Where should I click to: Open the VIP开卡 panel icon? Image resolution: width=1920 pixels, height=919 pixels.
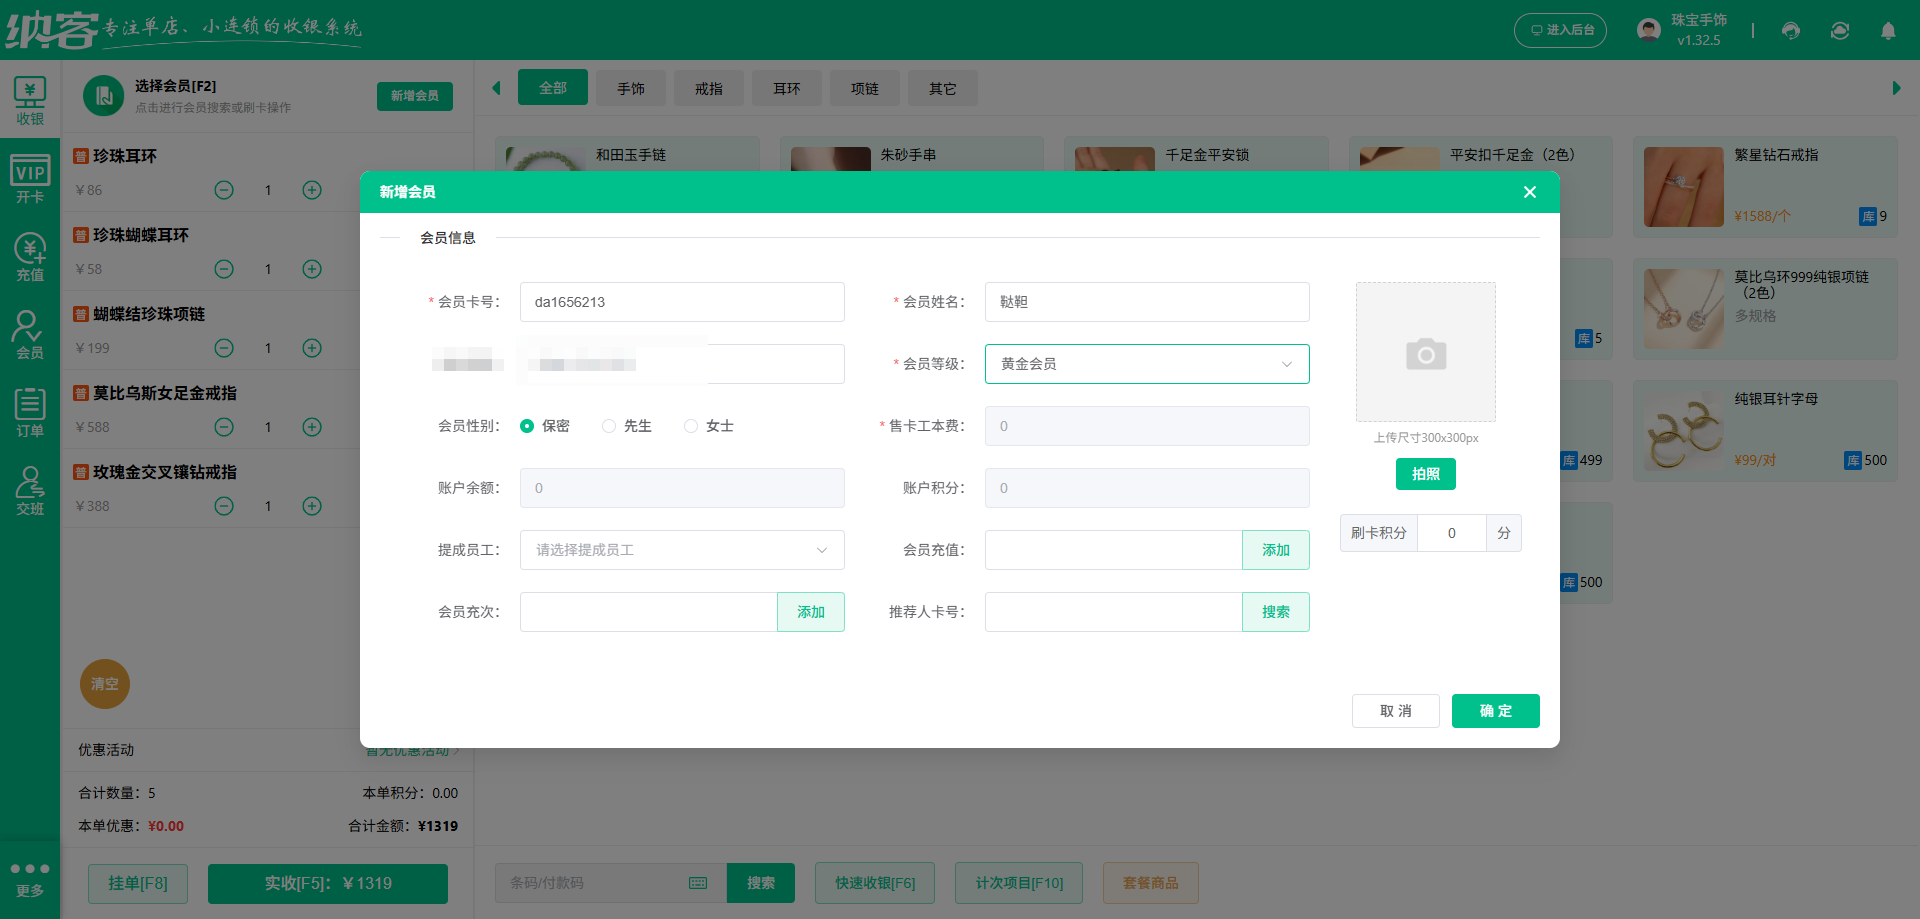[30, 176]
